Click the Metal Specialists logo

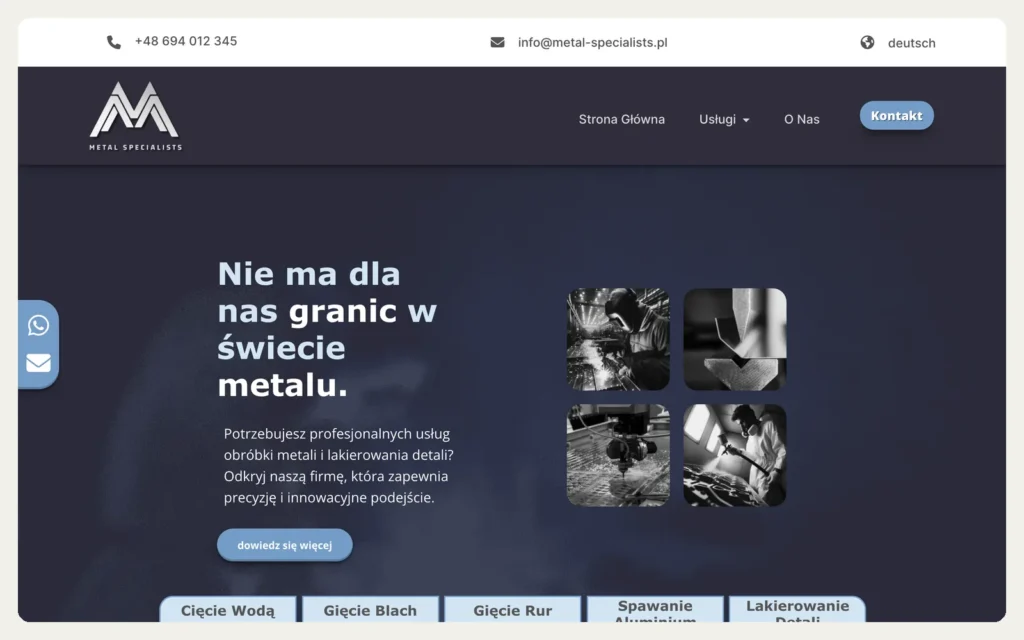(135, 116)
